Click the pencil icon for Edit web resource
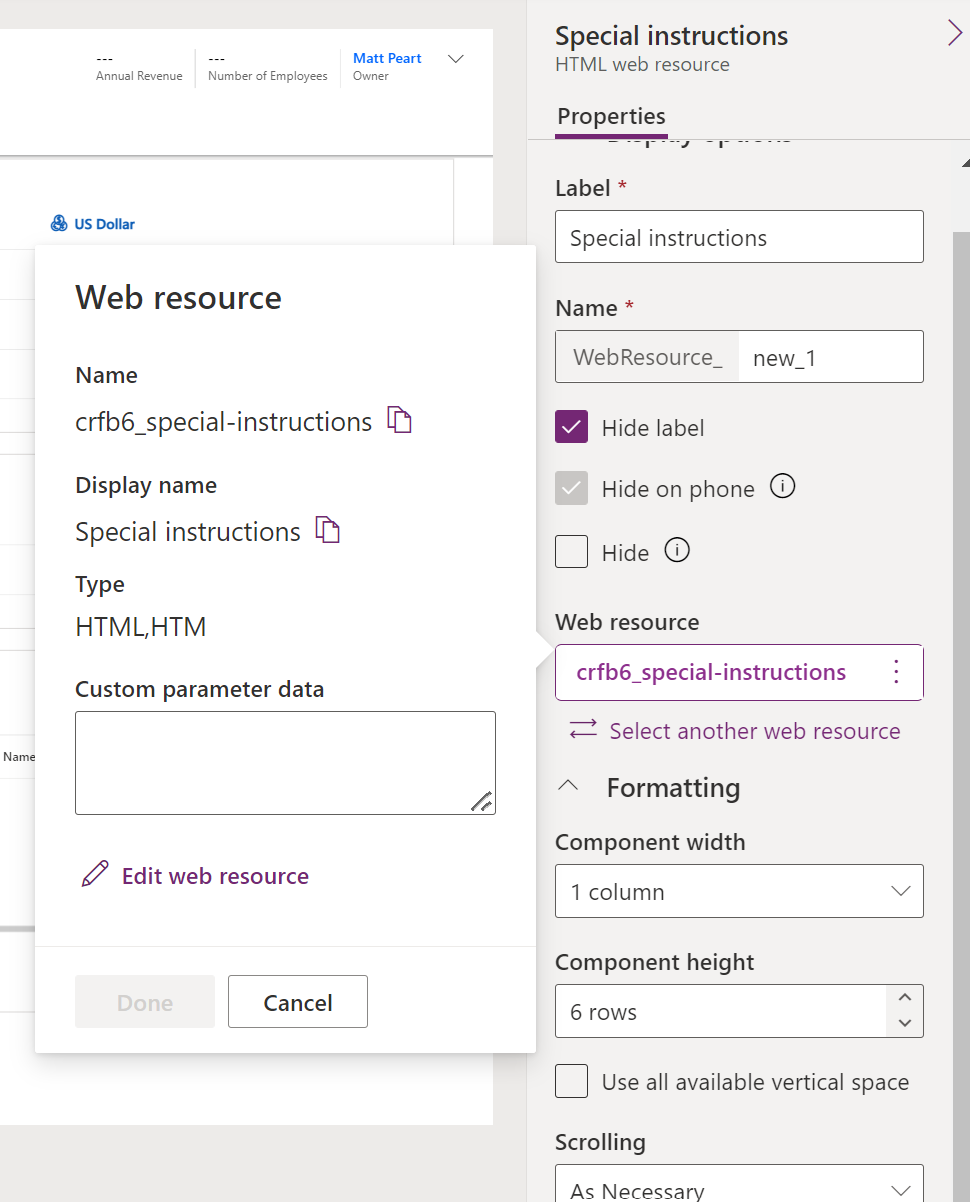The height and width of the screenshot is (1202, 970). pos(95,875)
